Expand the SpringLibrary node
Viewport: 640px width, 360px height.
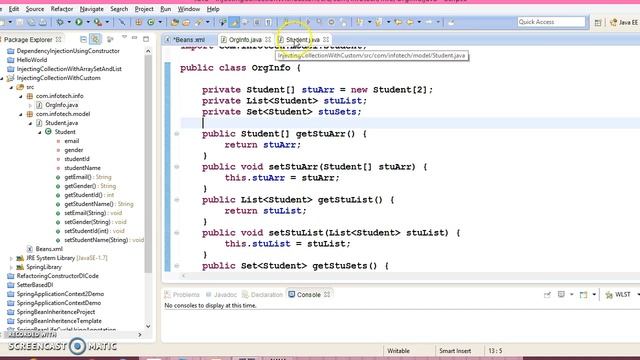(x=11, y=267)
